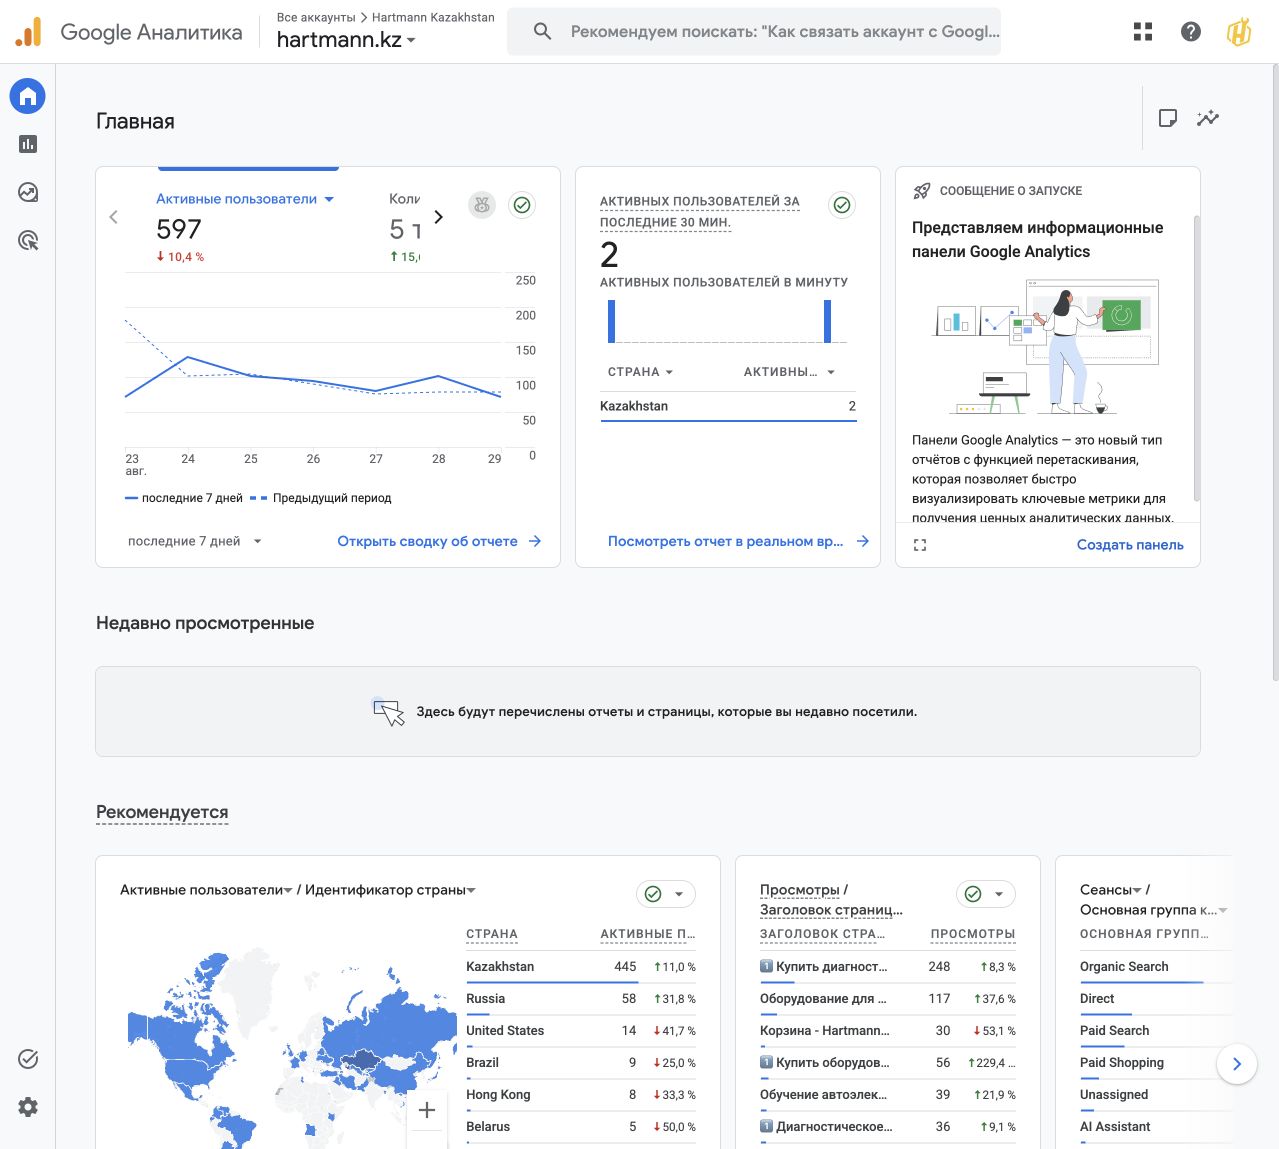Click Hartmann Kazakhstan breadcrumb
The image size is (1279, 1149).
(433, 17)
